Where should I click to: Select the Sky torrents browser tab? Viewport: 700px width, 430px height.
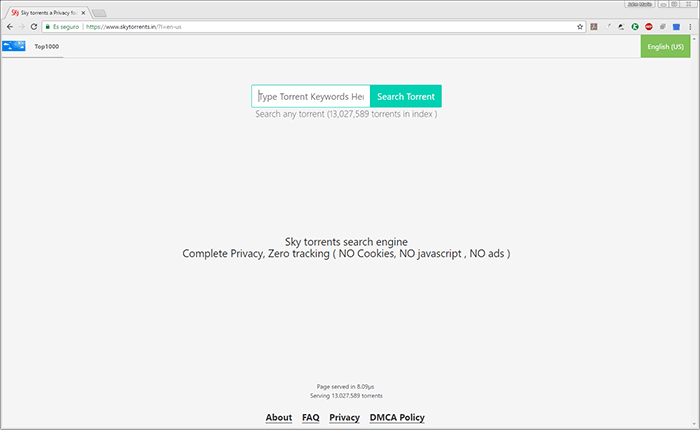click(48, 13)
